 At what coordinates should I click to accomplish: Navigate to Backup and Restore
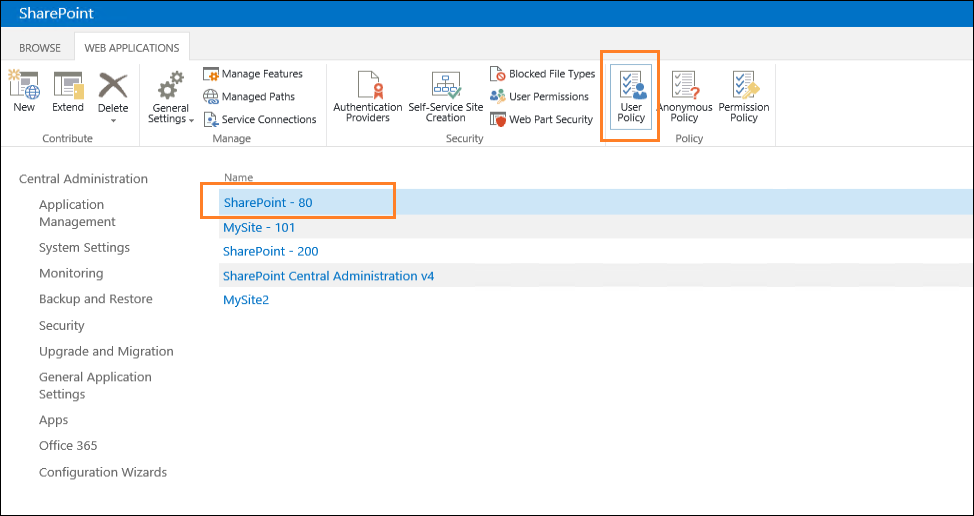point(96,299)
